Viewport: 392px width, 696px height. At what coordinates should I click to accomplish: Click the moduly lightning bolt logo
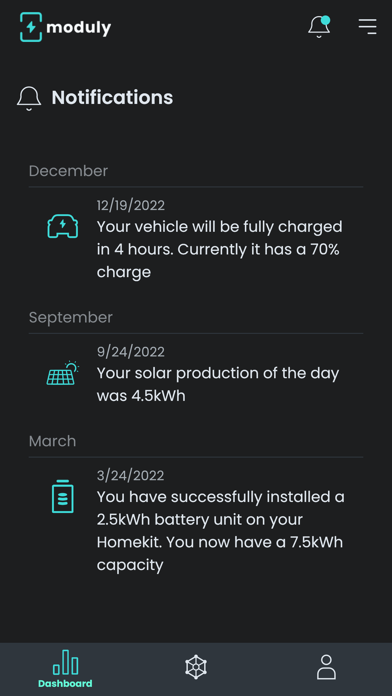coord(31,27)
